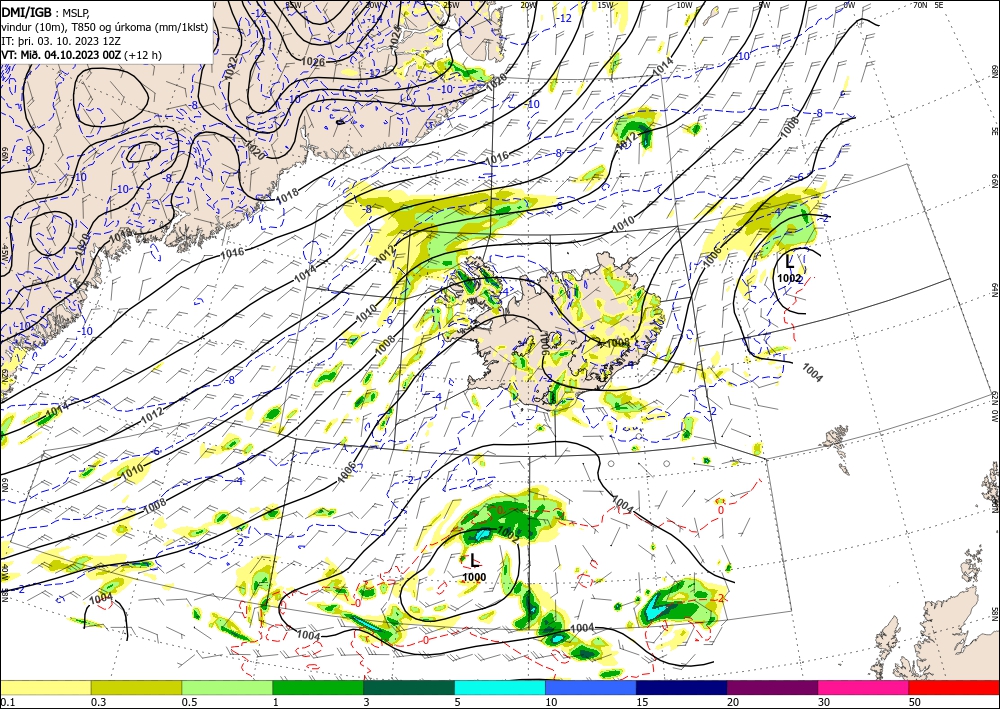This screenshot has height=709, width=1000.
Task: Click the legend scale value '30'
Action: pos(824,702)
